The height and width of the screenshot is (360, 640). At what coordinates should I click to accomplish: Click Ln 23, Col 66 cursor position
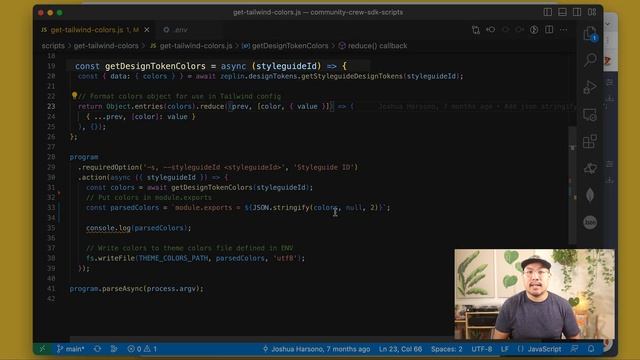(400, 349)
